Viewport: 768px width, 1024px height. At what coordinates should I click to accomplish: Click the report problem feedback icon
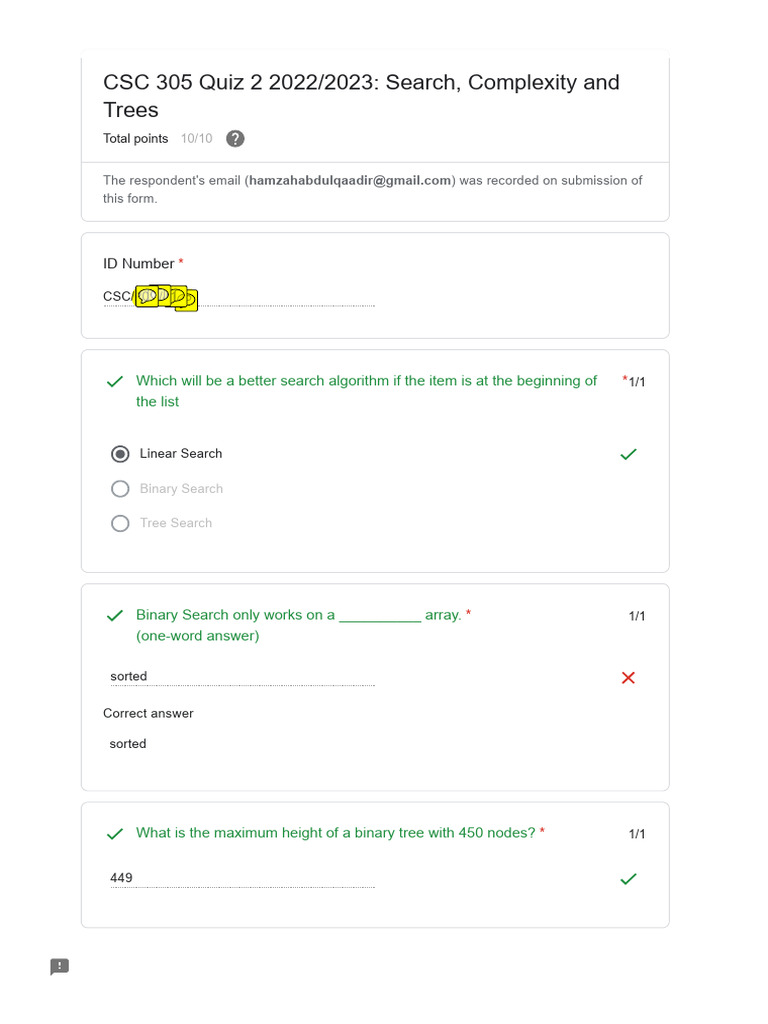(x=60, y=966)
